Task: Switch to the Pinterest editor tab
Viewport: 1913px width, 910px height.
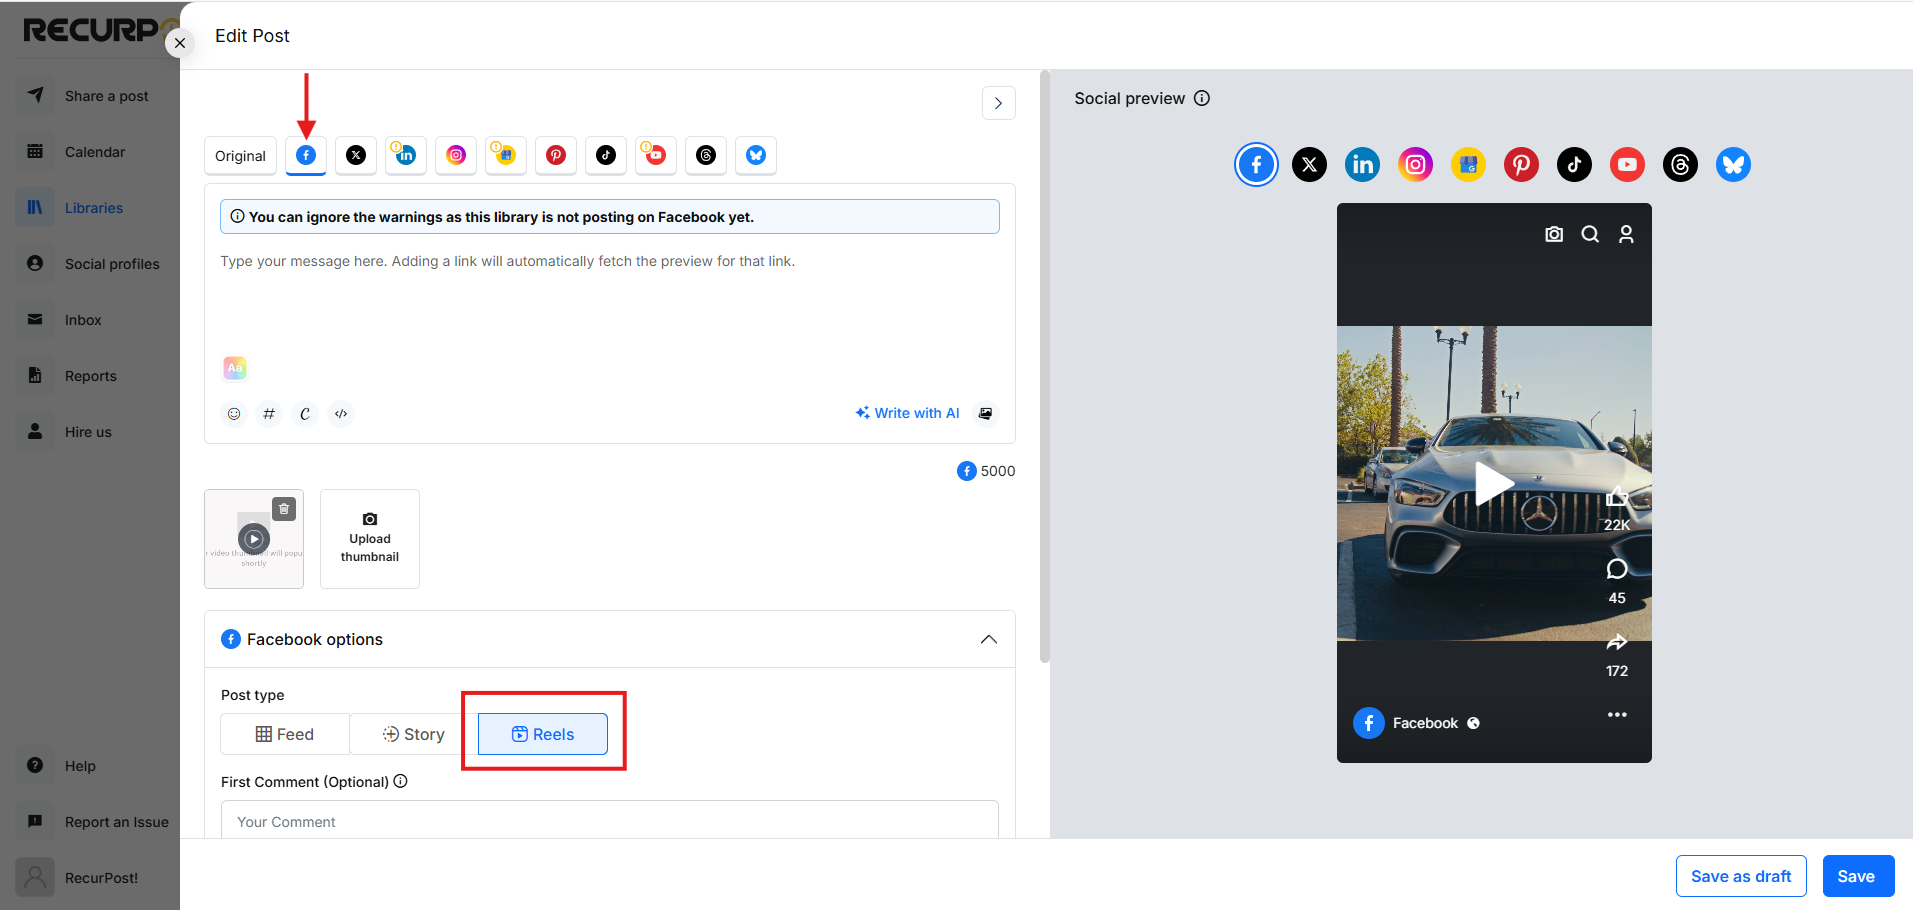Action: [556, 155]
